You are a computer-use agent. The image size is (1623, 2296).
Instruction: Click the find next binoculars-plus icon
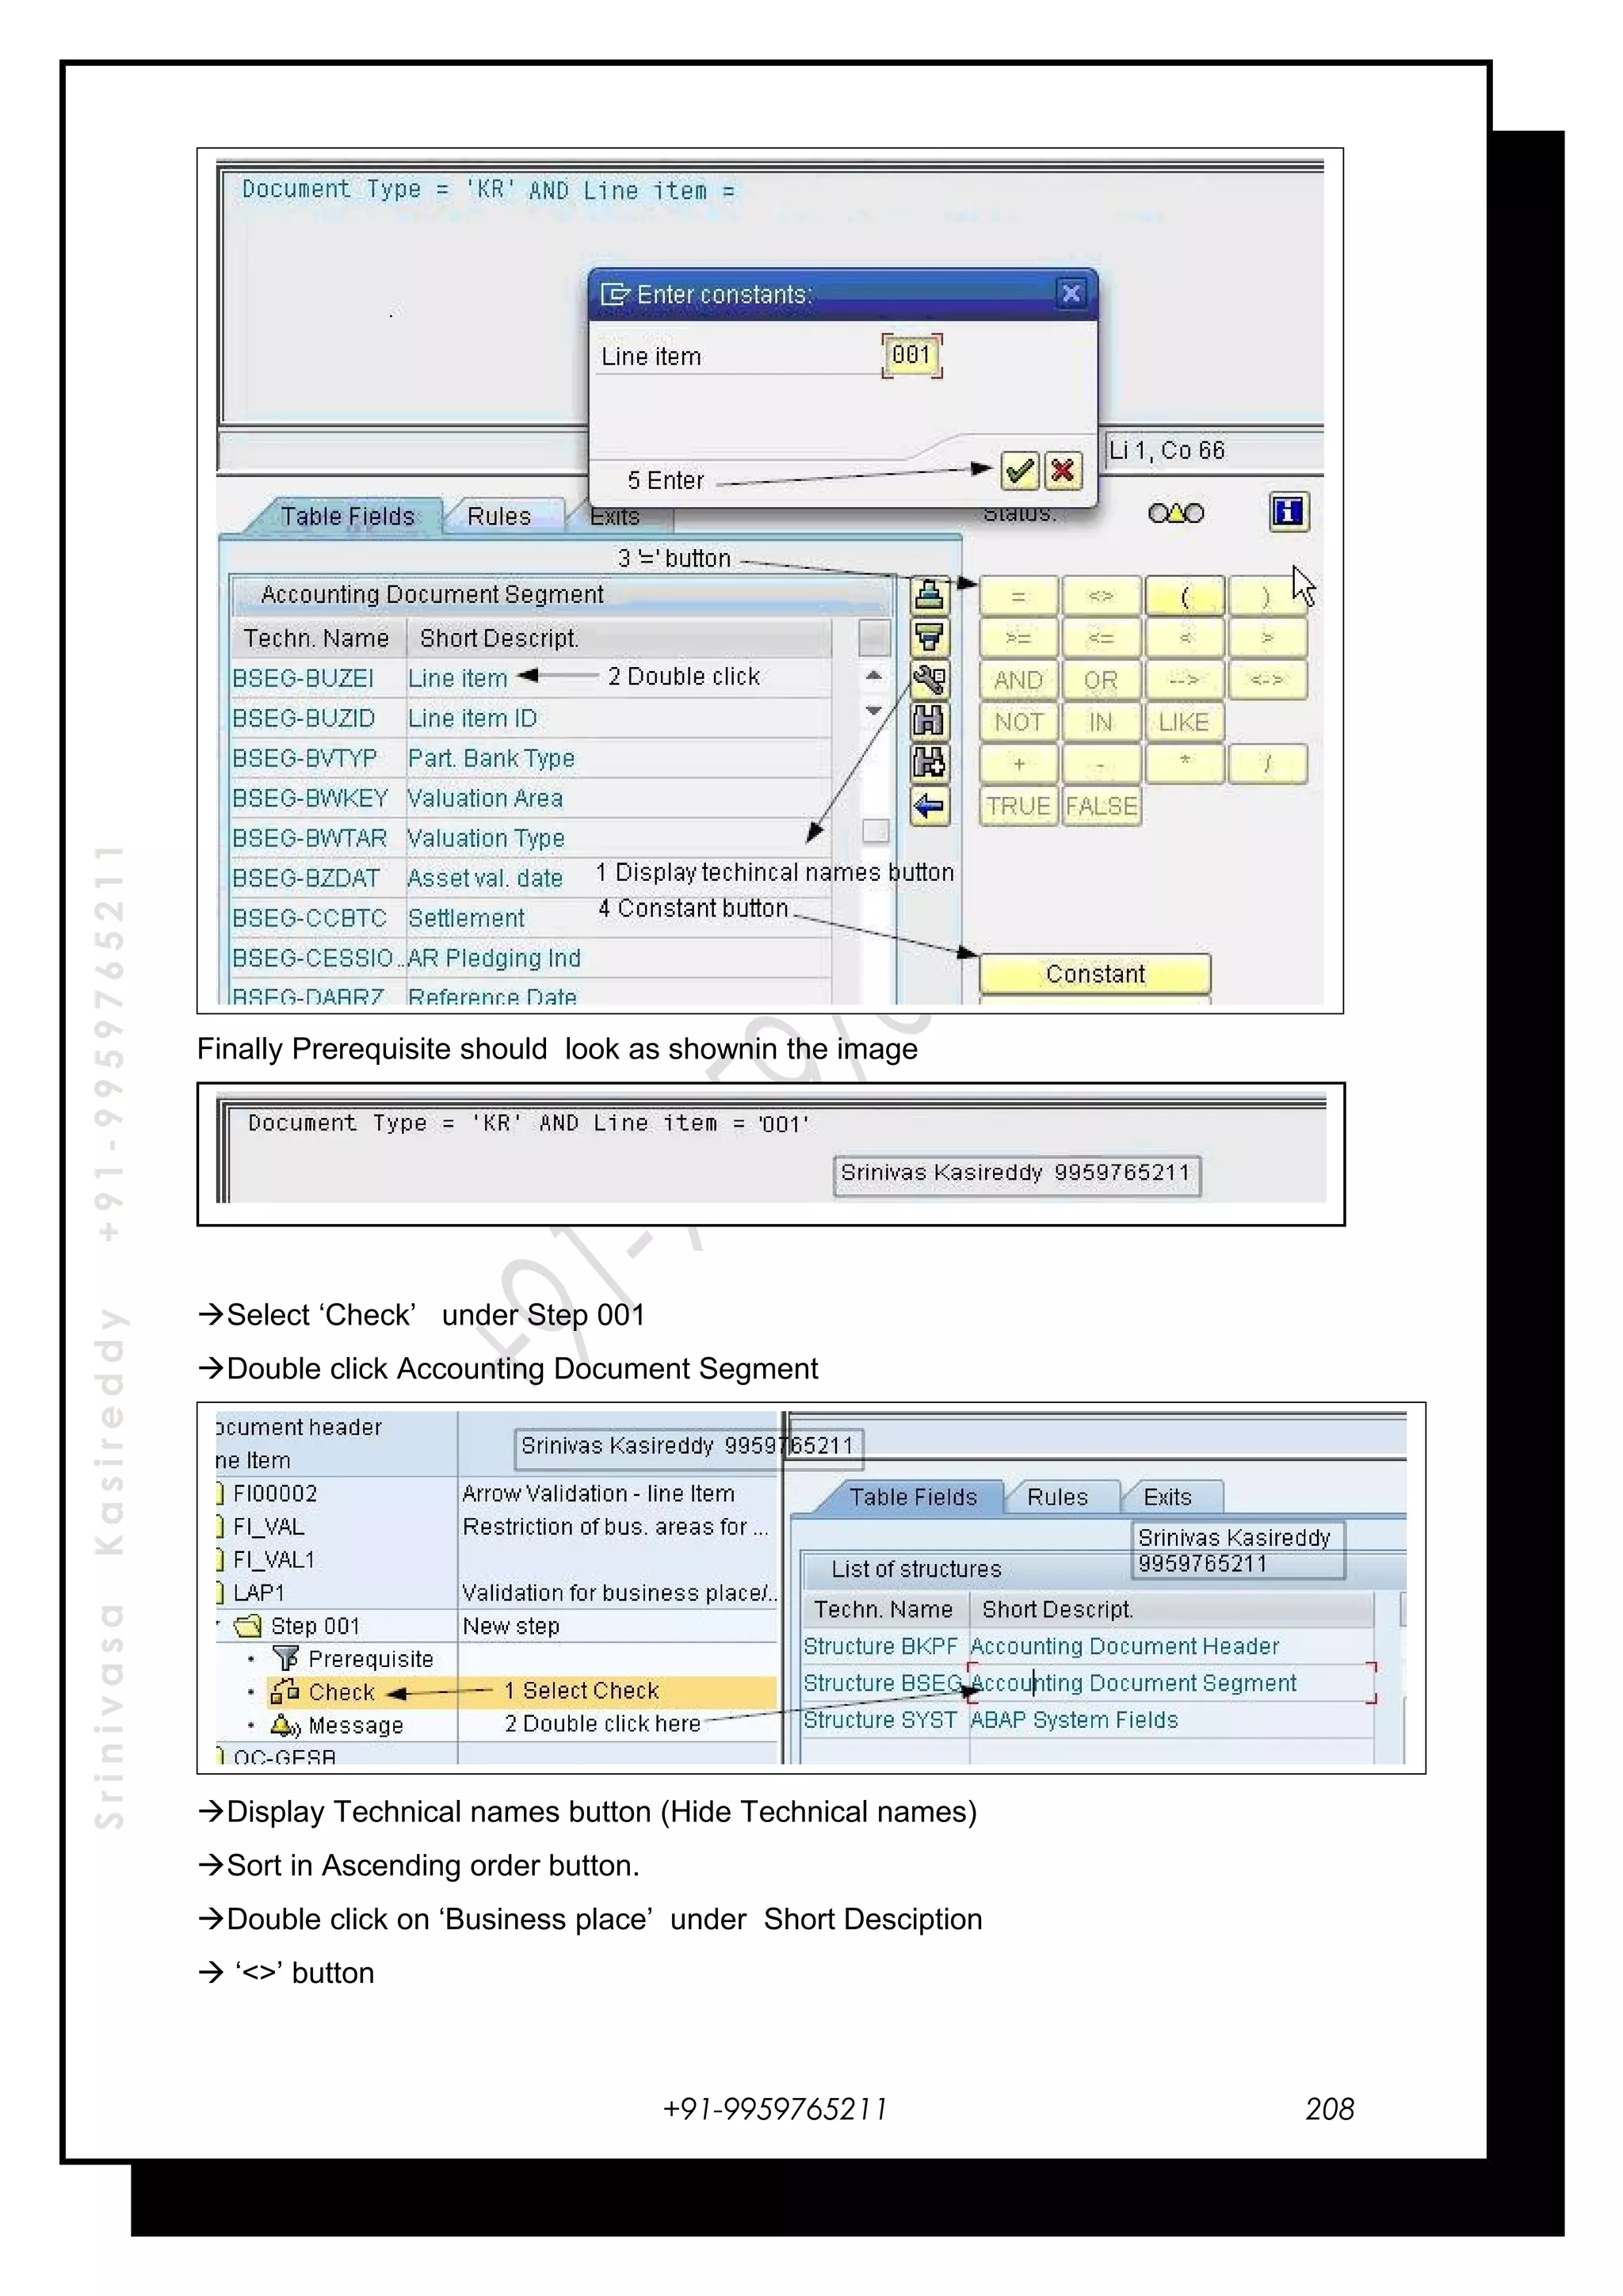(x=929, y=763)
